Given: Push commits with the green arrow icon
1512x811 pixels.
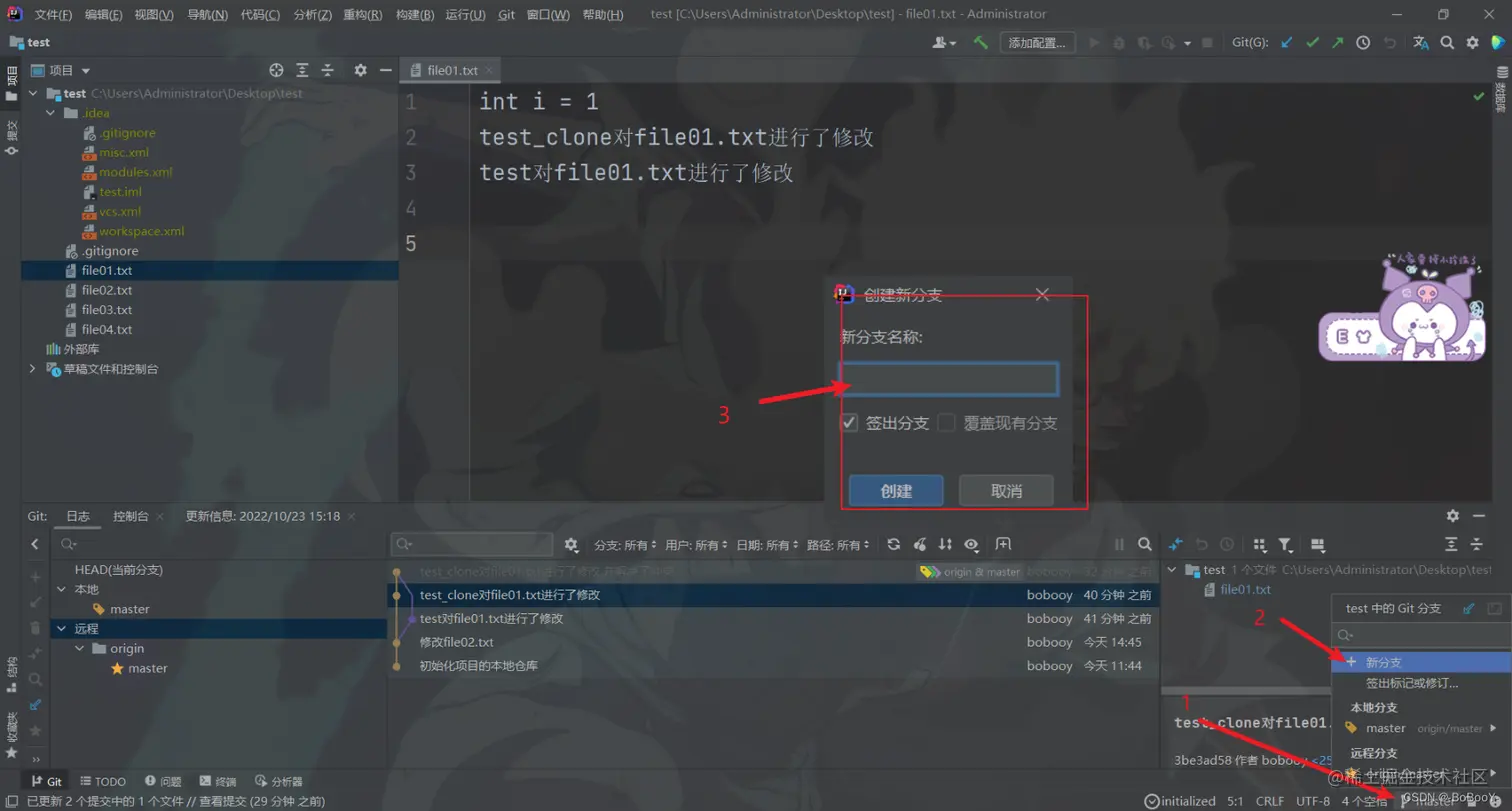Looking at the screenshot, I should (1337, 43).
